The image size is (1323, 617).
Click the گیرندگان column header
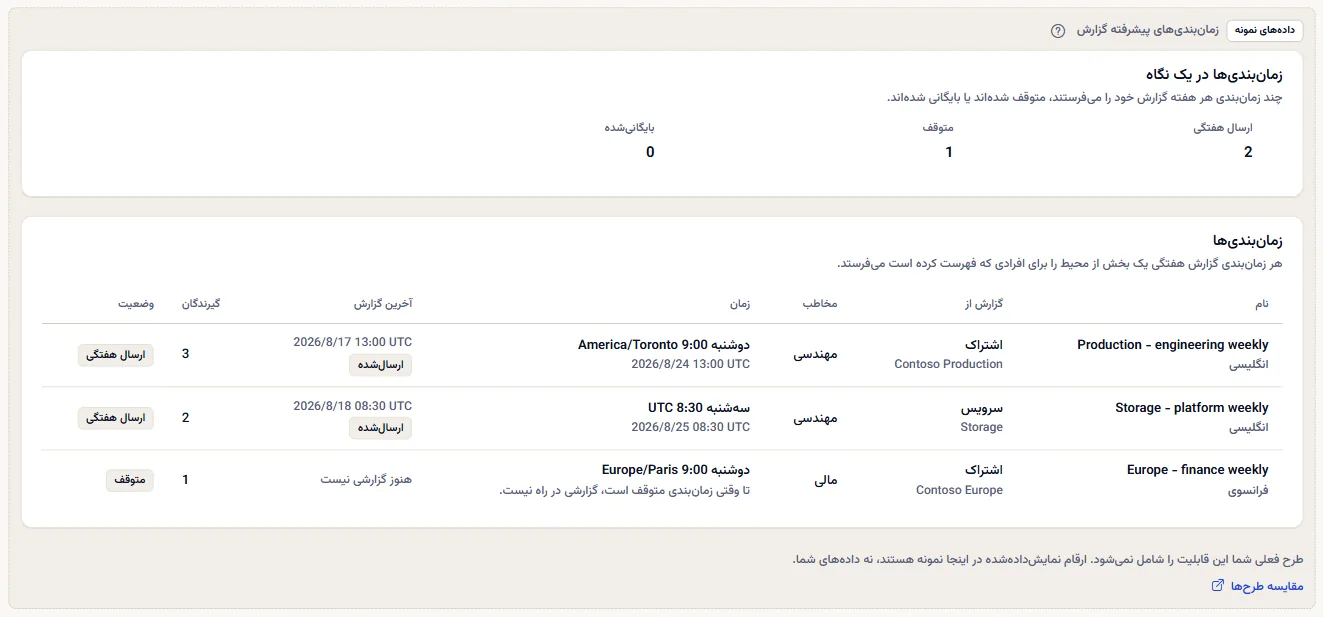point(200,303)
